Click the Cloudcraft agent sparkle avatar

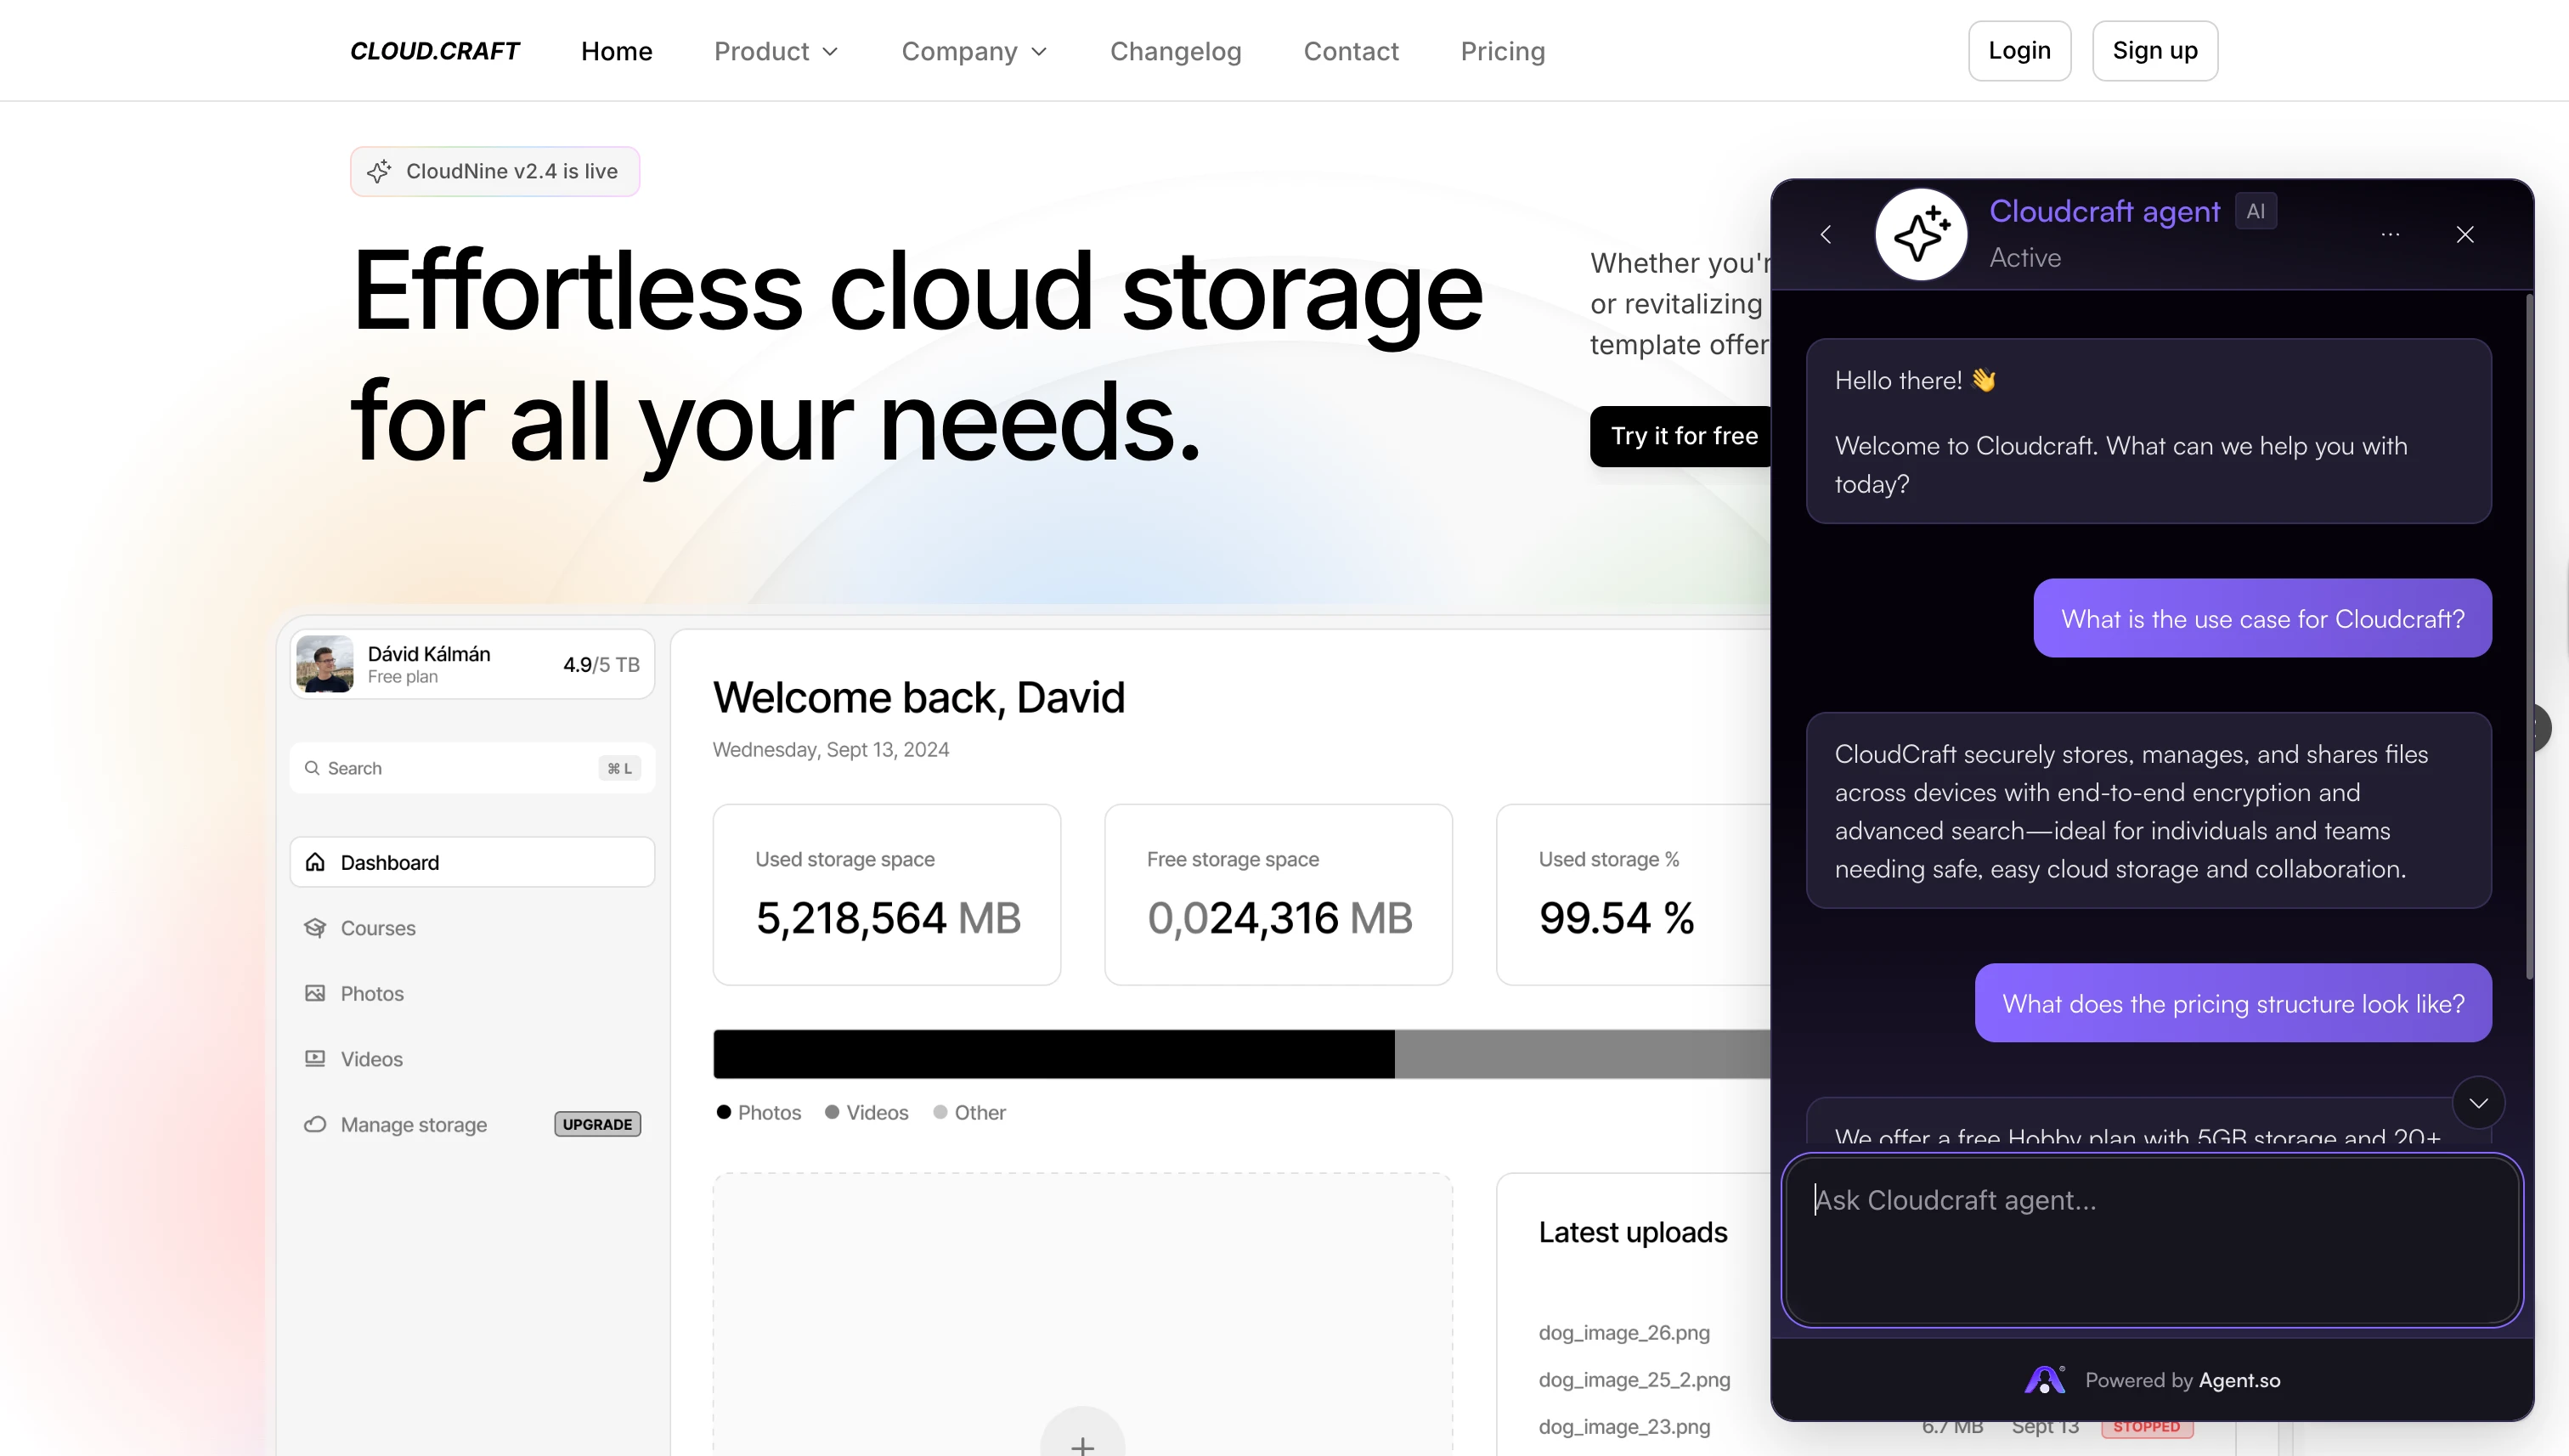(1920, 234)
